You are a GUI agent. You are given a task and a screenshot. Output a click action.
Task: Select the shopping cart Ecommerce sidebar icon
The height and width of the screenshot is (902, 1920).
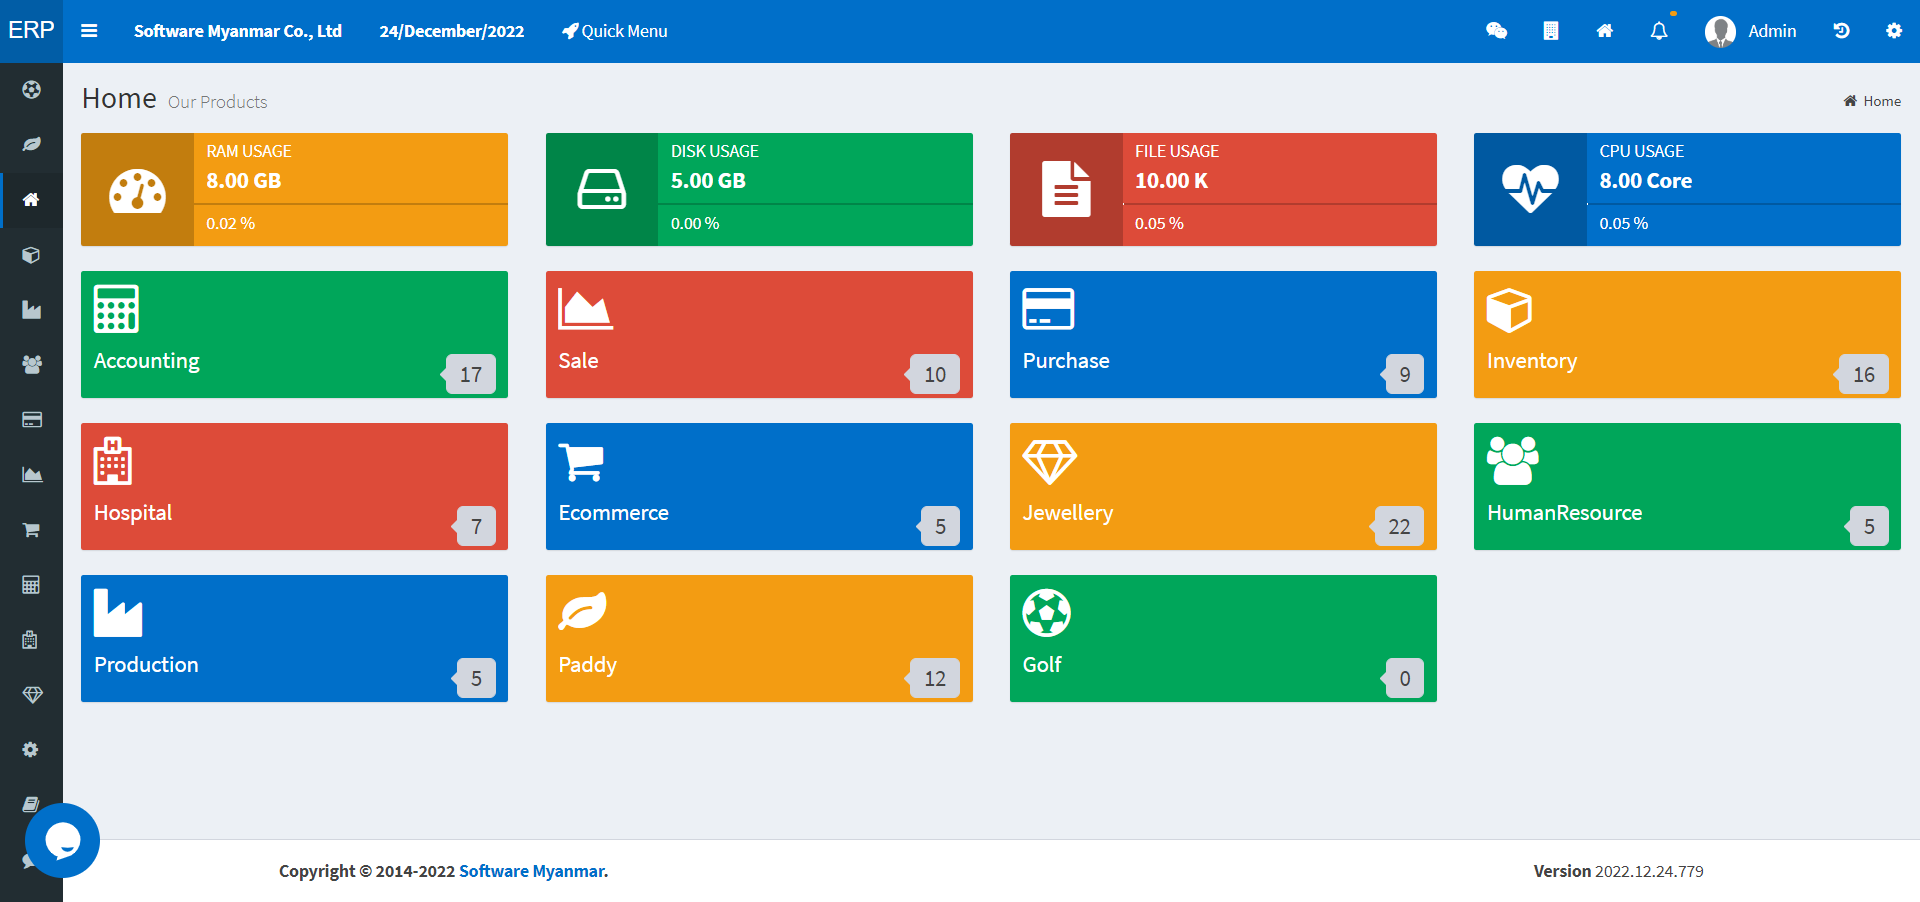31,530
